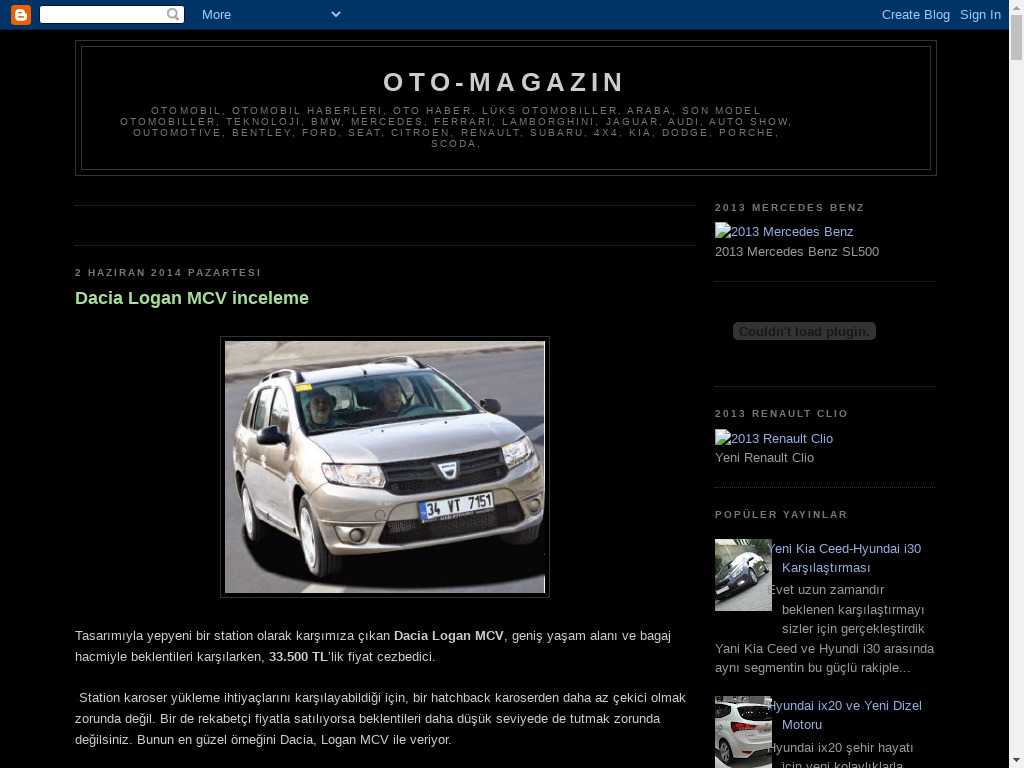
Task: Click the Couldn't load plugin placeholder
Action: point(804,331)
